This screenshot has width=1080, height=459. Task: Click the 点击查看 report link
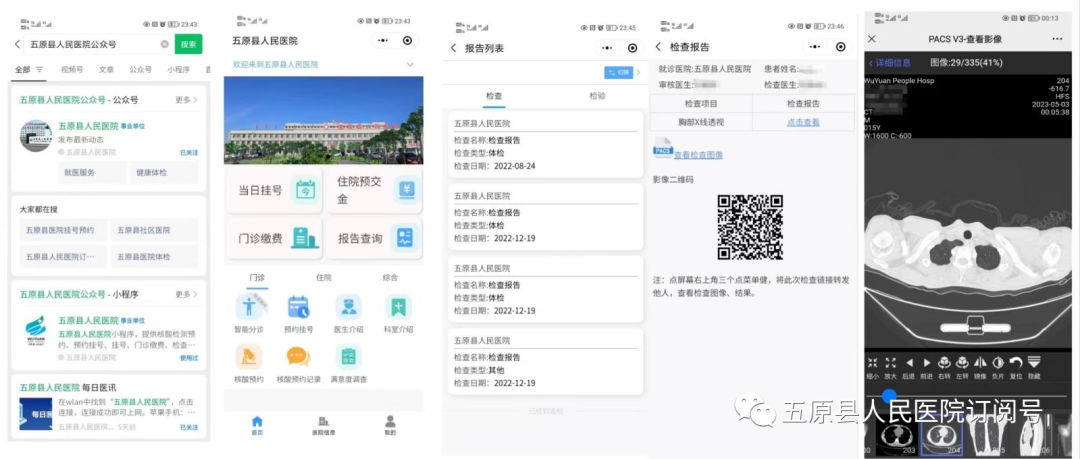(803, 122)
